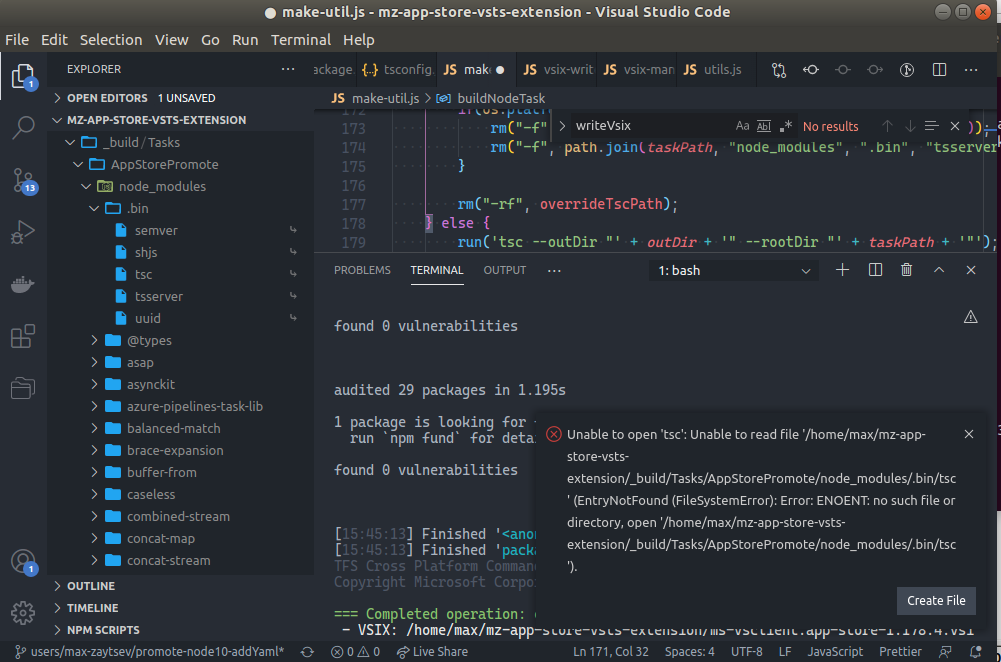Select the Search icon in the activity bar
The height and width of the screenshot is (662, 1001).
[24, 128]
